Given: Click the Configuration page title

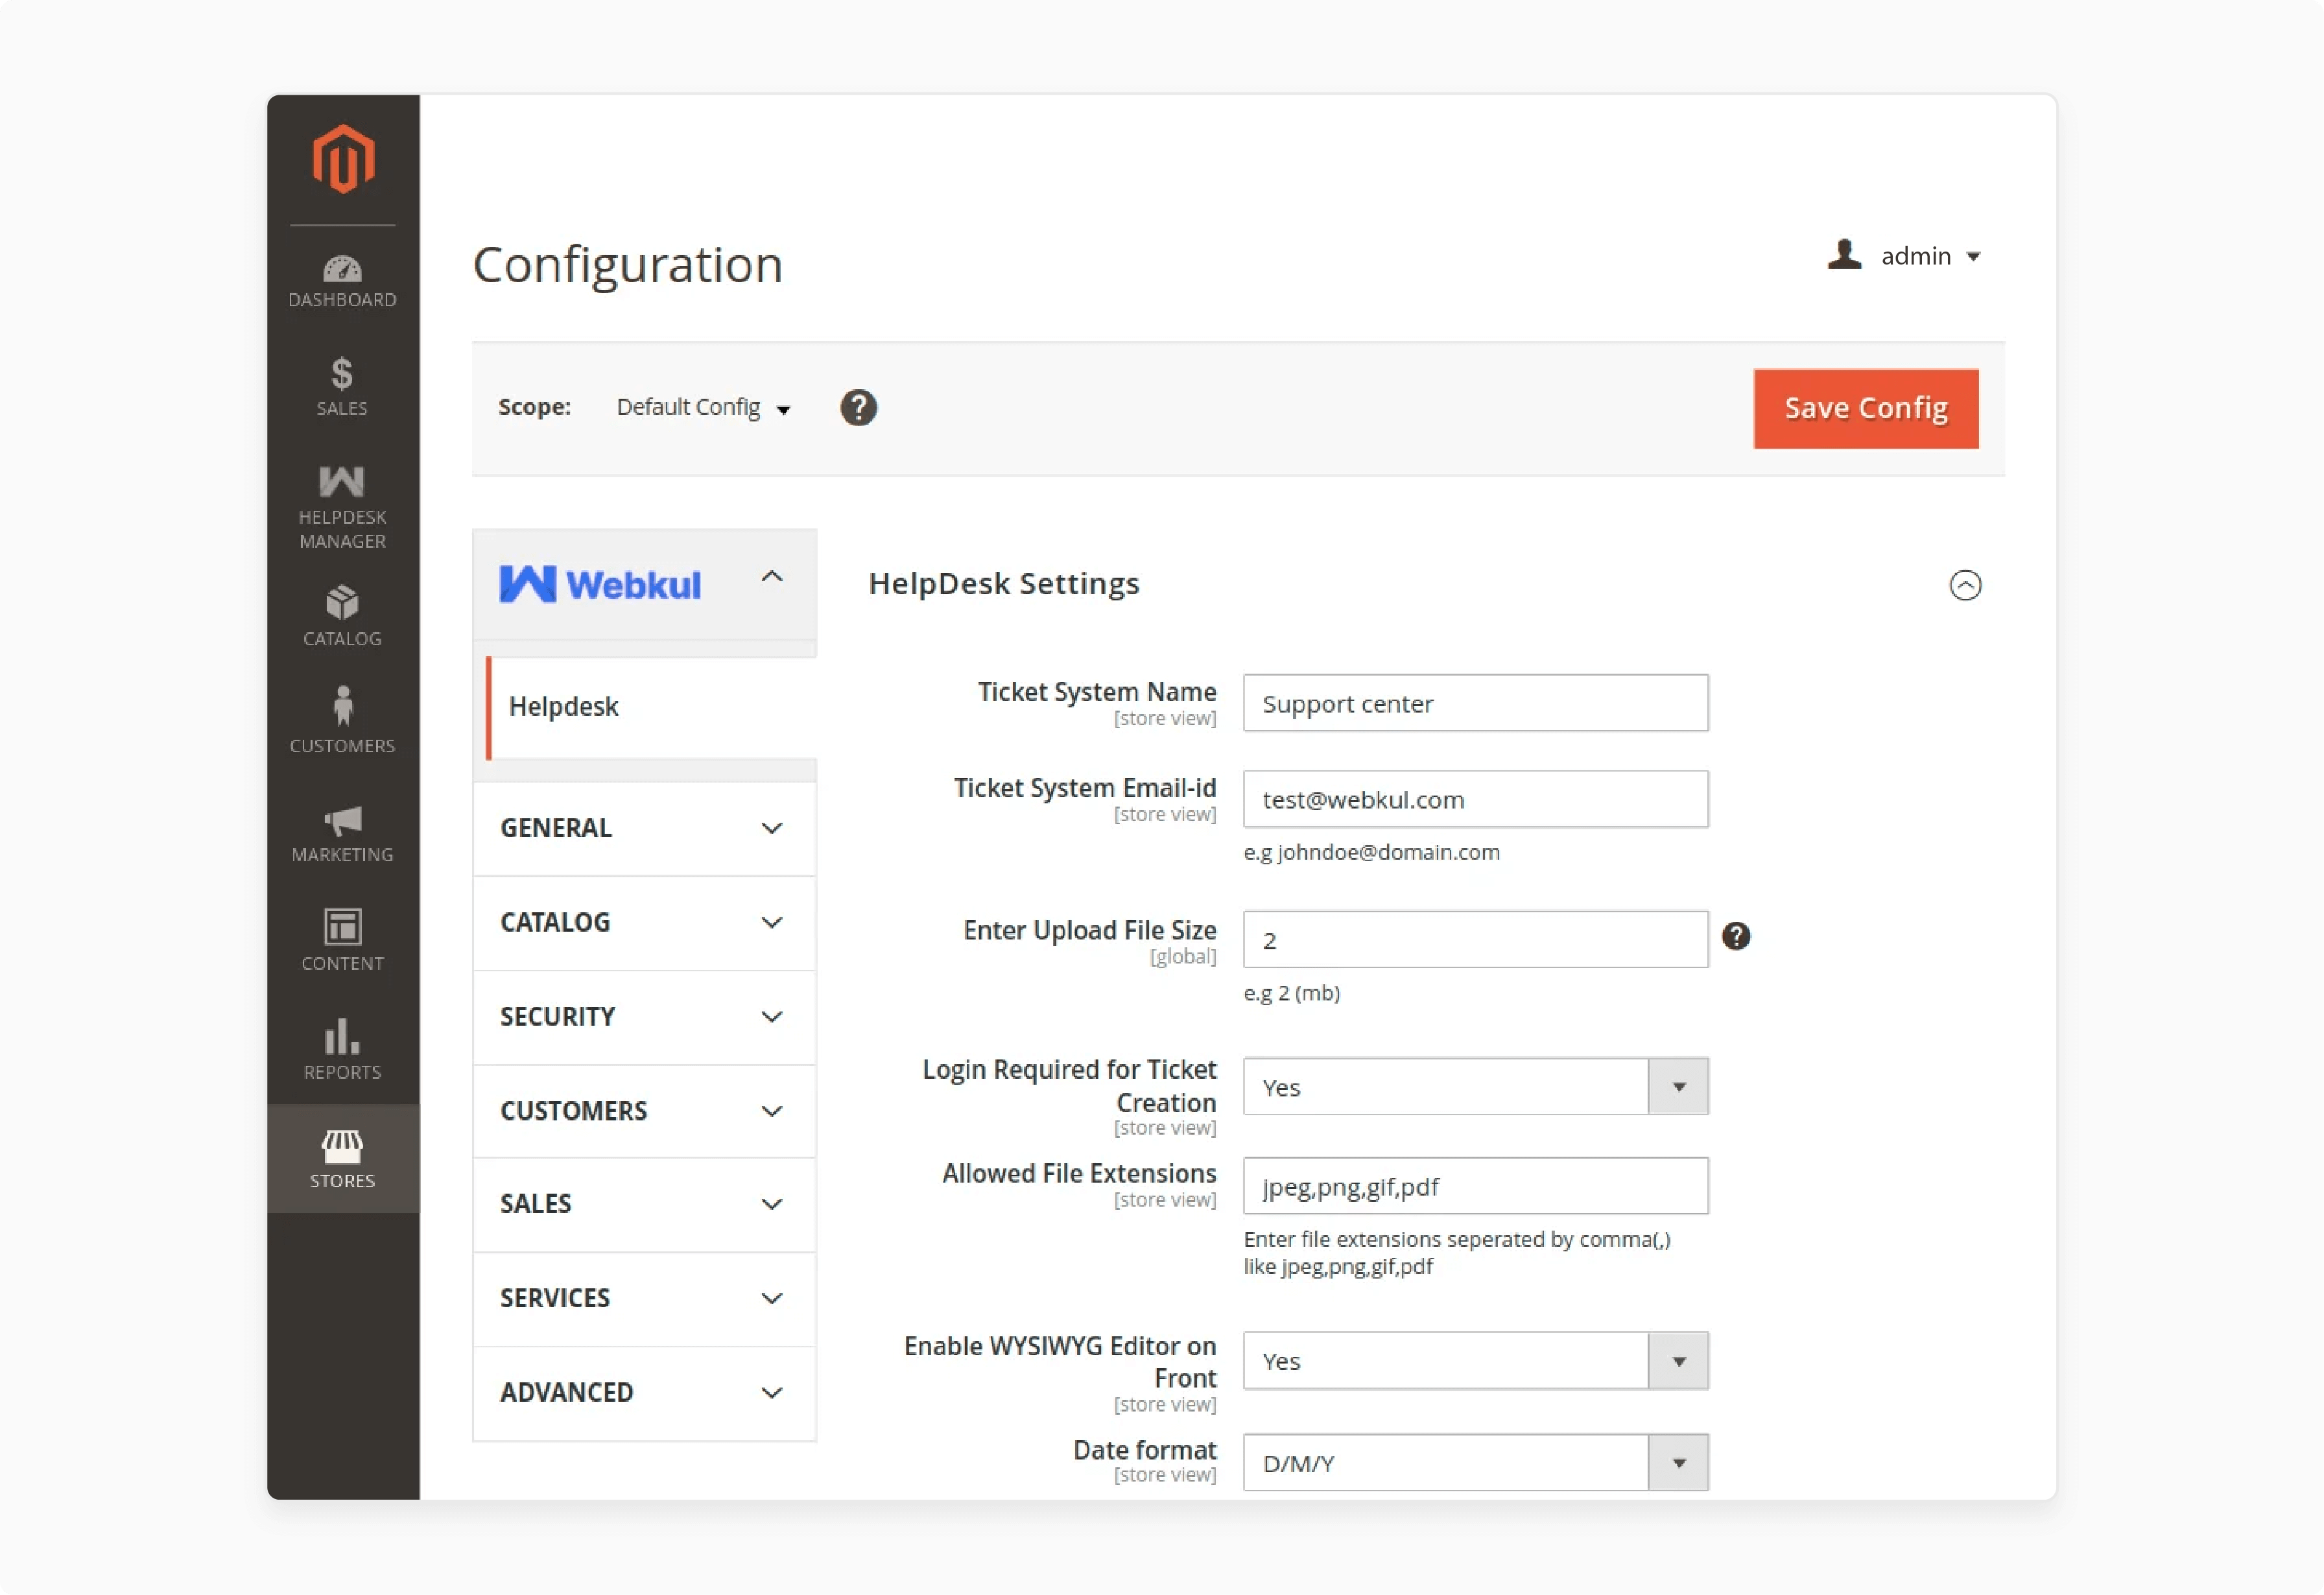Looking at the screenshot, I should pyautogui.click(x=627, y=265).
